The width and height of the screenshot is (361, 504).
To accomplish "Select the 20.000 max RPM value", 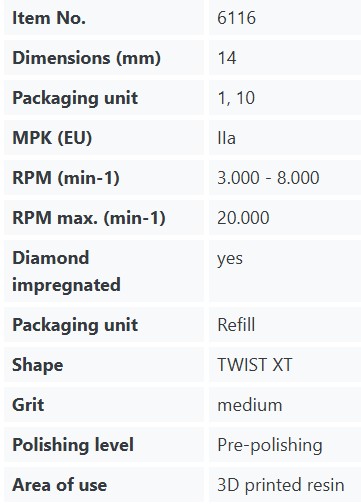I will point(243,218).
